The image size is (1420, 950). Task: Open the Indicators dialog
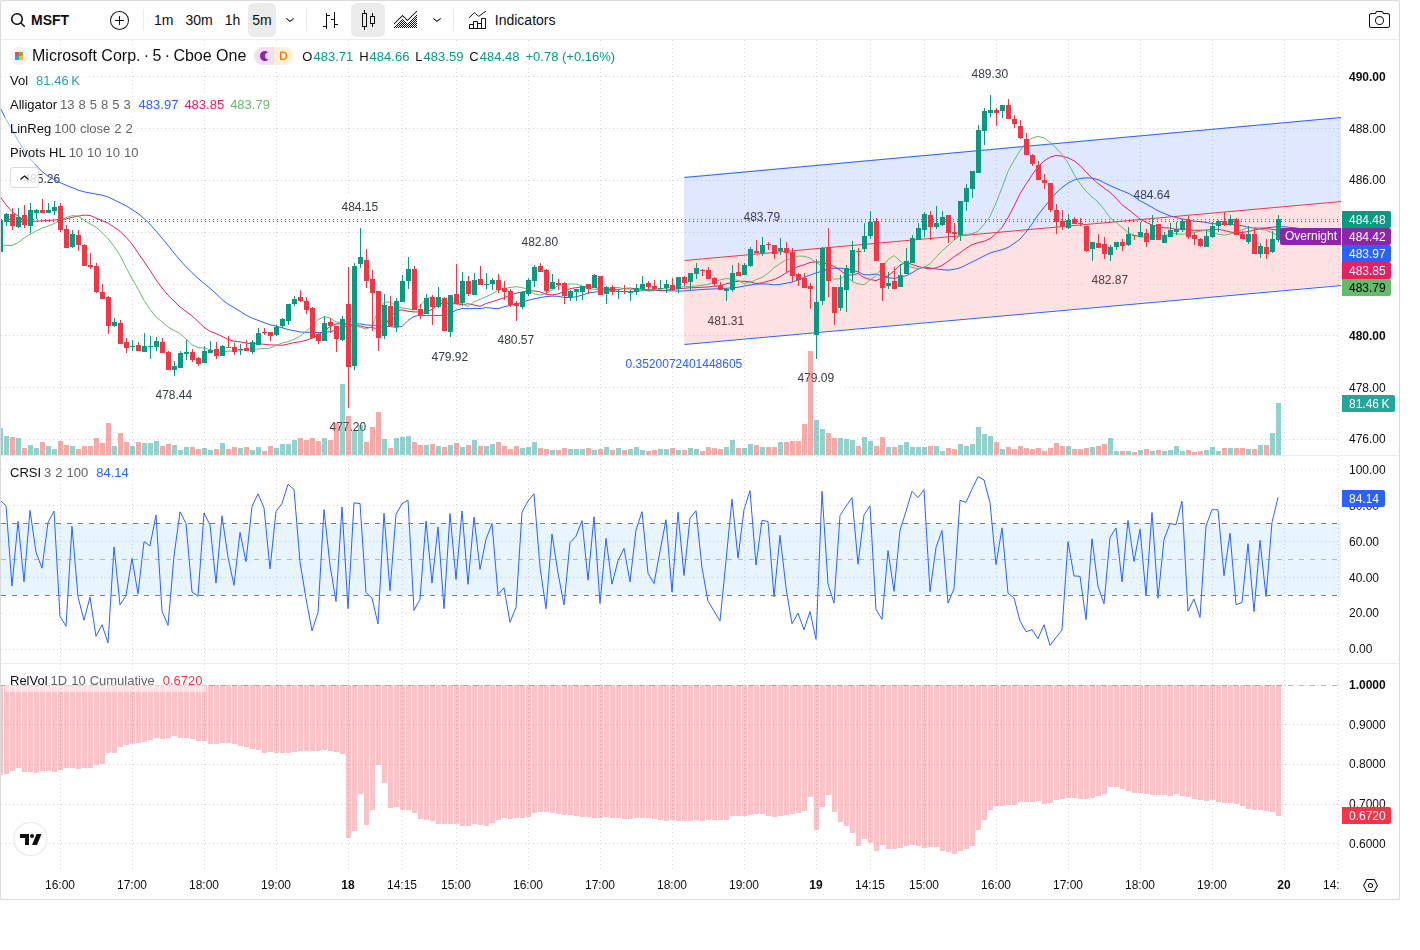click(512, 20)
